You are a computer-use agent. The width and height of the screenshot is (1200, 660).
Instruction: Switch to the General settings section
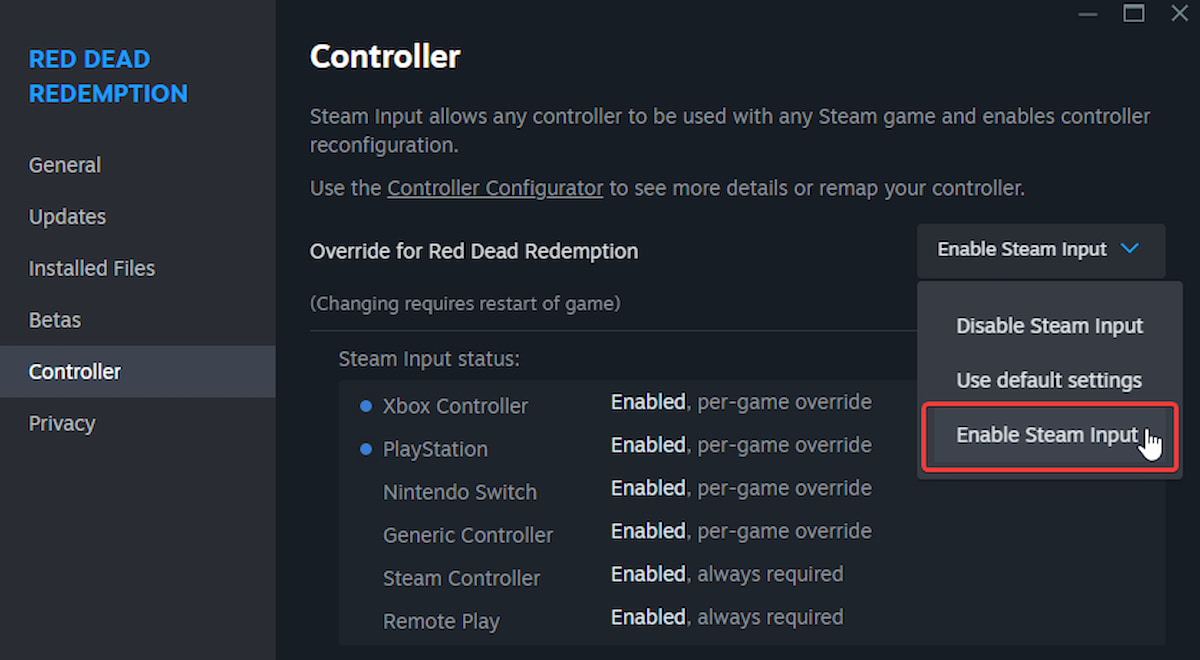coord(65,164)
